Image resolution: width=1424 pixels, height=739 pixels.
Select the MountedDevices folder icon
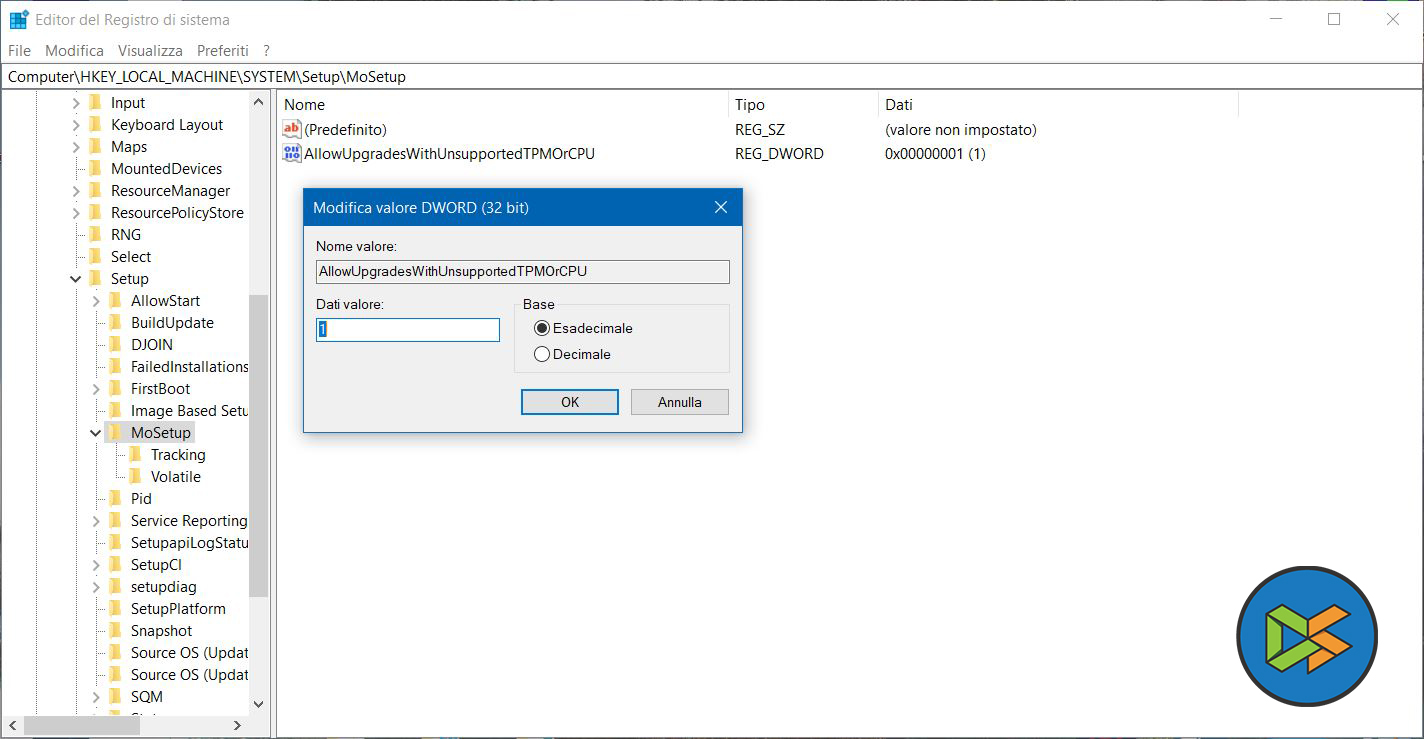pyautogui.click(x=95, y=168)
